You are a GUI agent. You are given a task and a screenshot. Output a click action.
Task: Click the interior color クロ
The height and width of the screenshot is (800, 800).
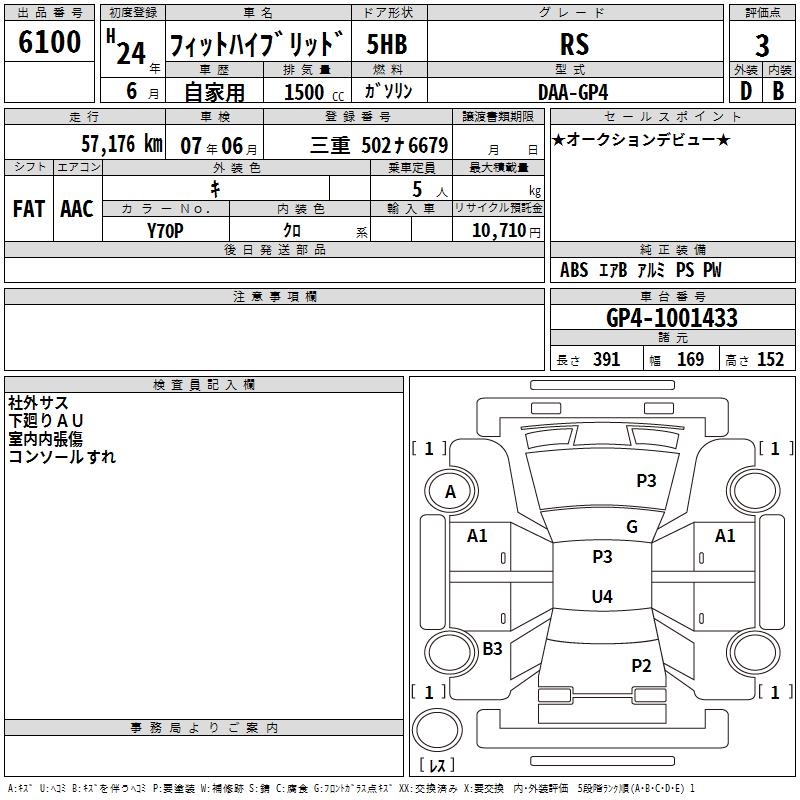(292, 231)
